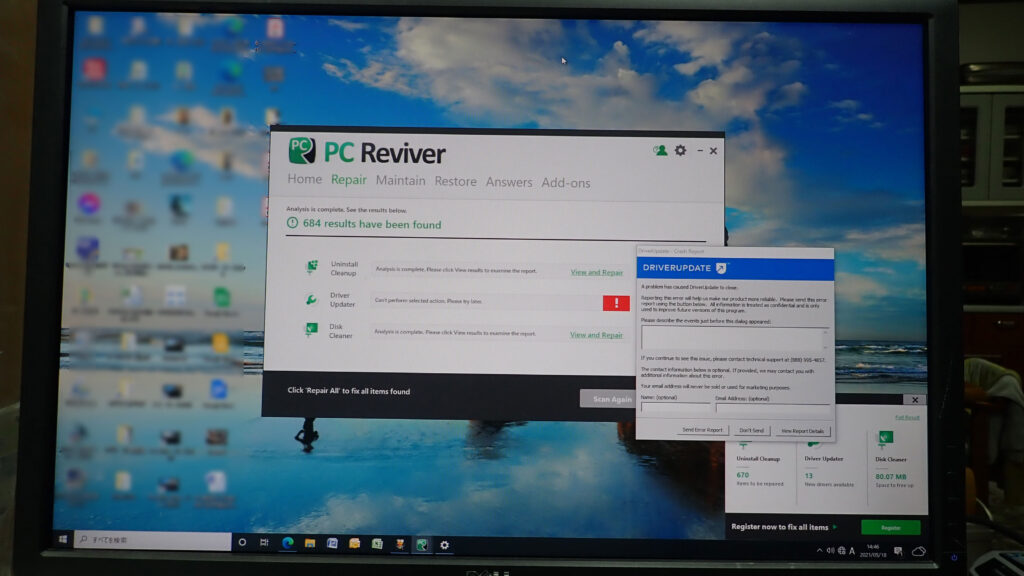Go to the Add-ons tab
The image size is (1024, 576).
pyautogui.click(x=566, y=183)
